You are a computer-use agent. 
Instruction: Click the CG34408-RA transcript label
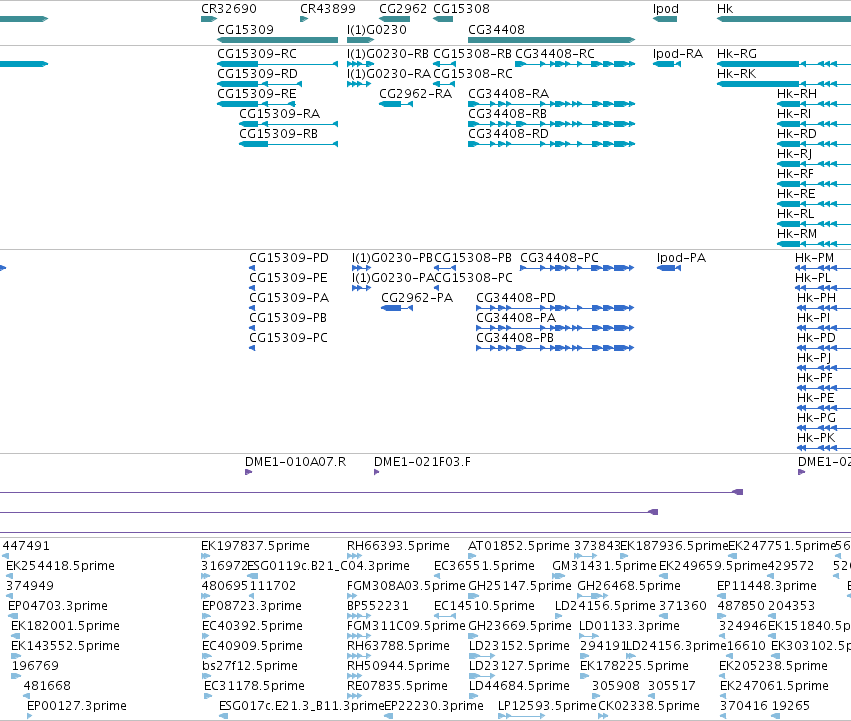click(509, 94)
